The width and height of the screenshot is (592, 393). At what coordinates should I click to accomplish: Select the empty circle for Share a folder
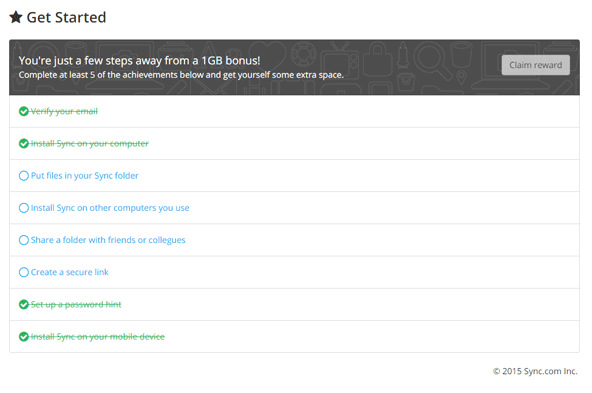click(x=24, y=240)
